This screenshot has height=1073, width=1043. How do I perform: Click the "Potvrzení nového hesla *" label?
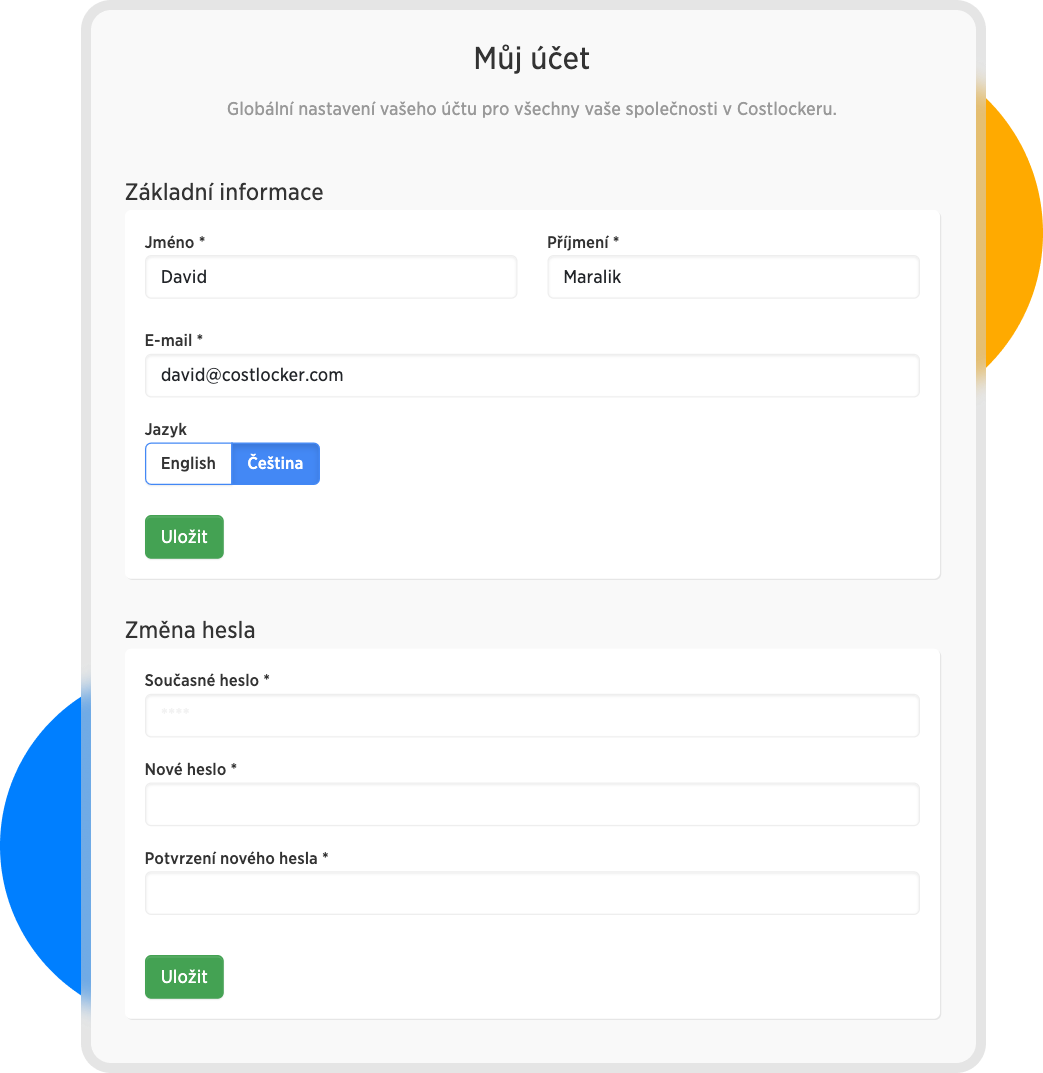click(237, 858)
